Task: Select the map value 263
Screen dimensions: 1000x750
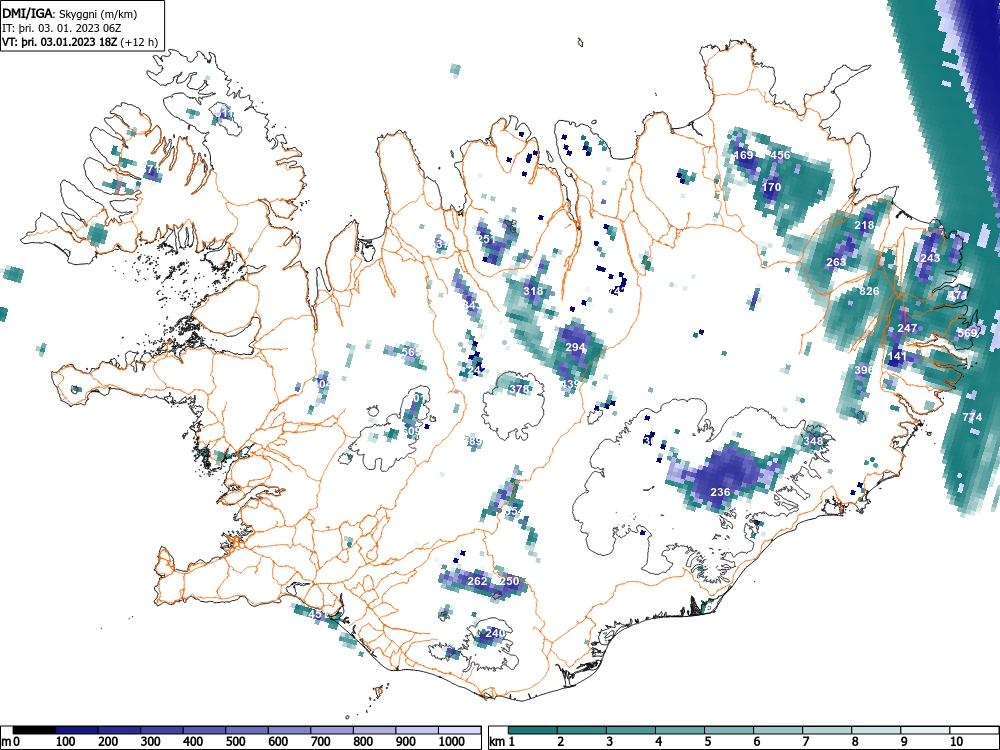Action: tap(835, 262)
